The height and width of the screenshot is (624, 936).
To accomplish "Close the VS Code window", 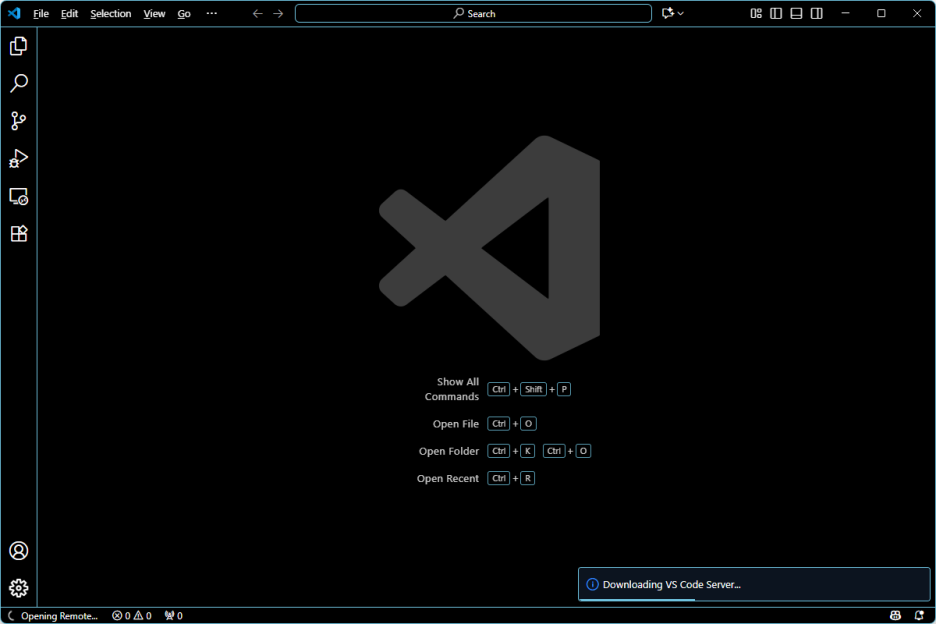I will point(917,13).
